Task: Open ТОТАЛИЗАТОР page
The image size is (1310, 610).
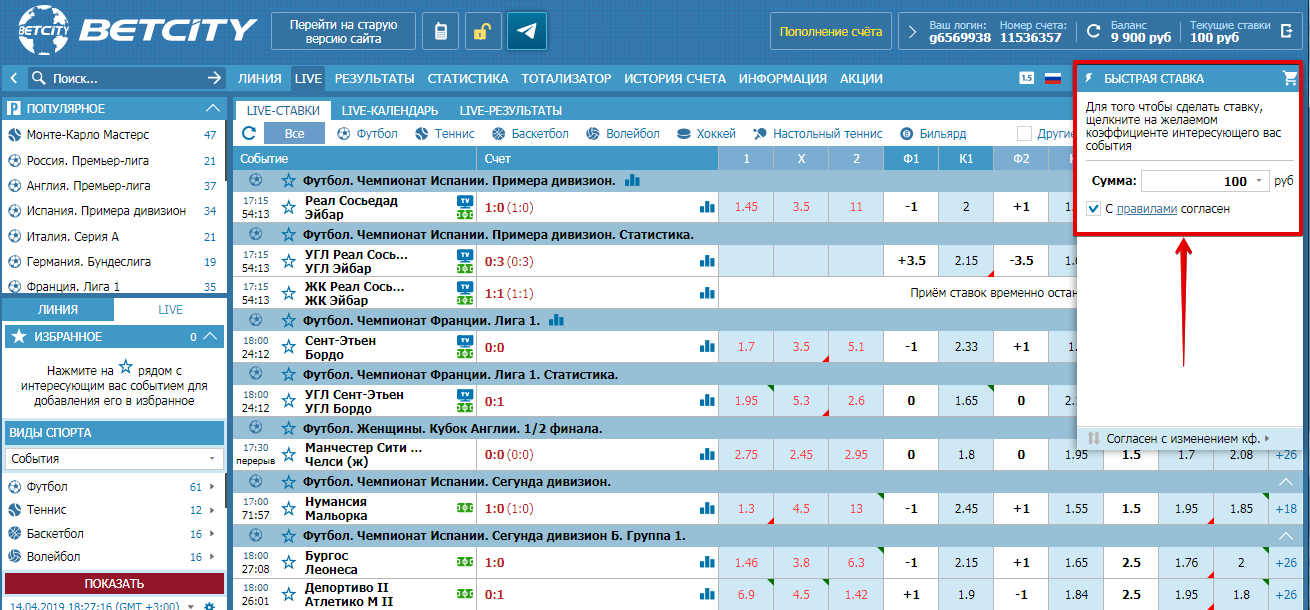Action: click(x=566, y=78)
